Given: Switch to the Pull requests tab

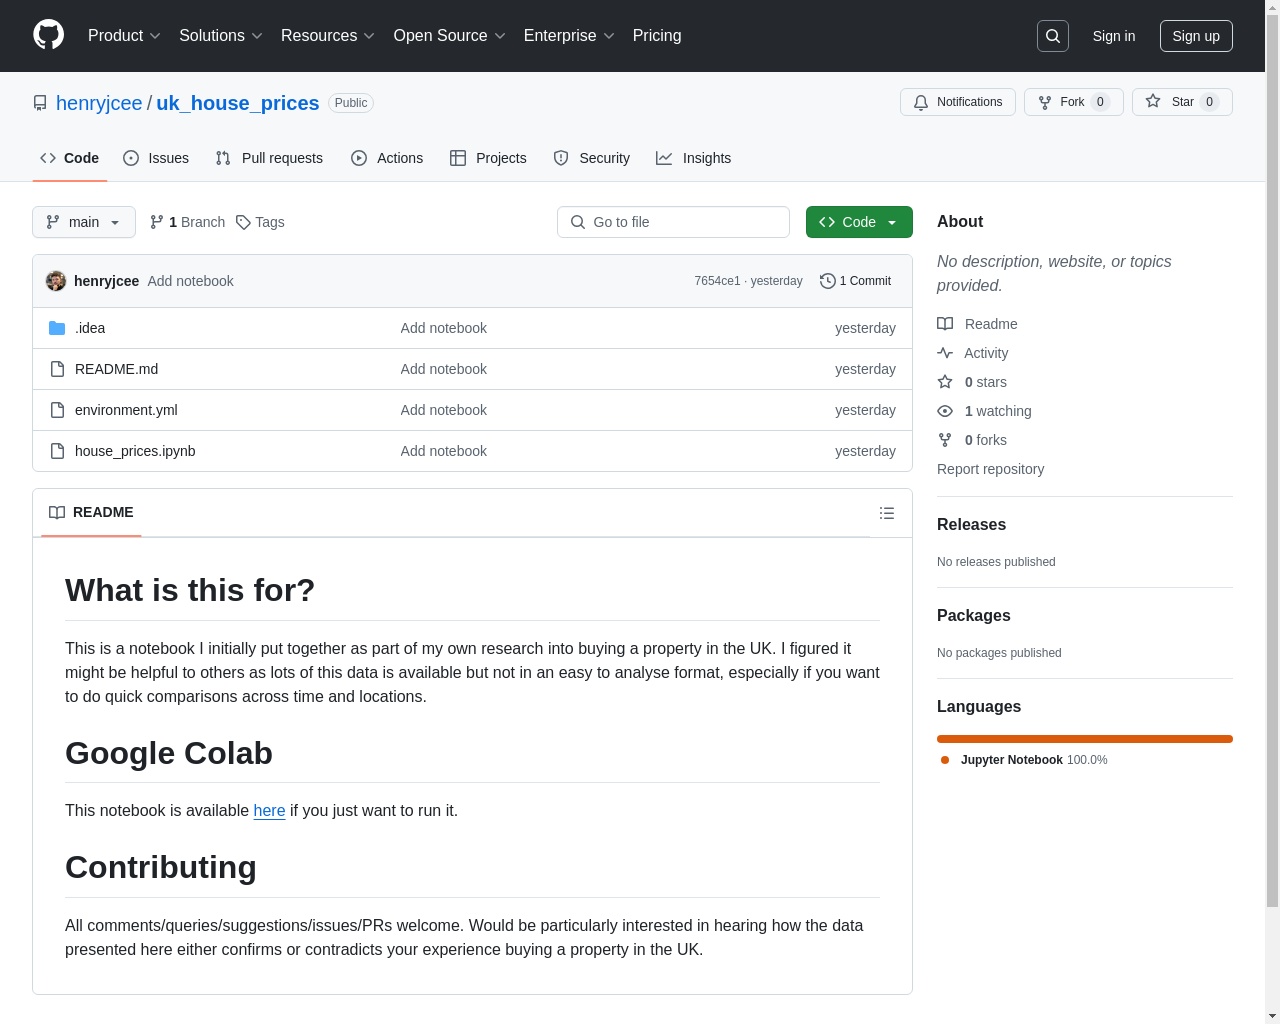Looking at the screenshot, I should pyautogui.click(x=269, y=158).
